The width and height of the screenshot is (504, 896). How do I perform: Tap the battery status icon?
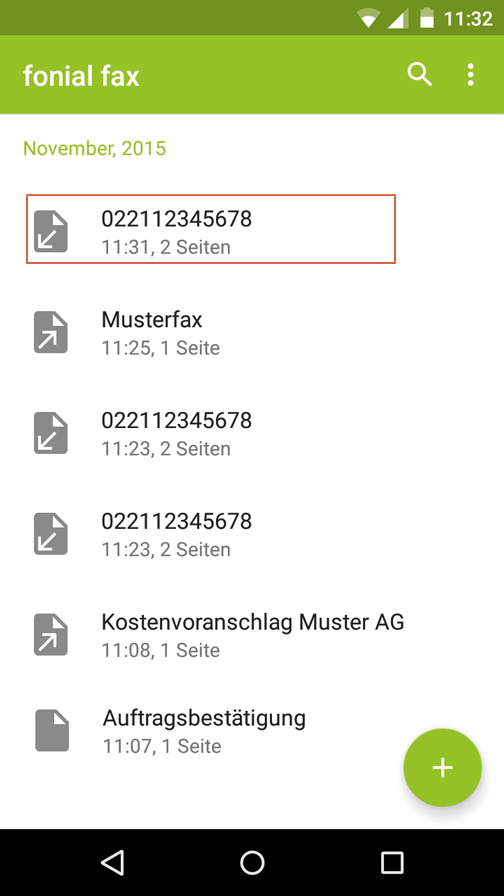pos(427,18)
